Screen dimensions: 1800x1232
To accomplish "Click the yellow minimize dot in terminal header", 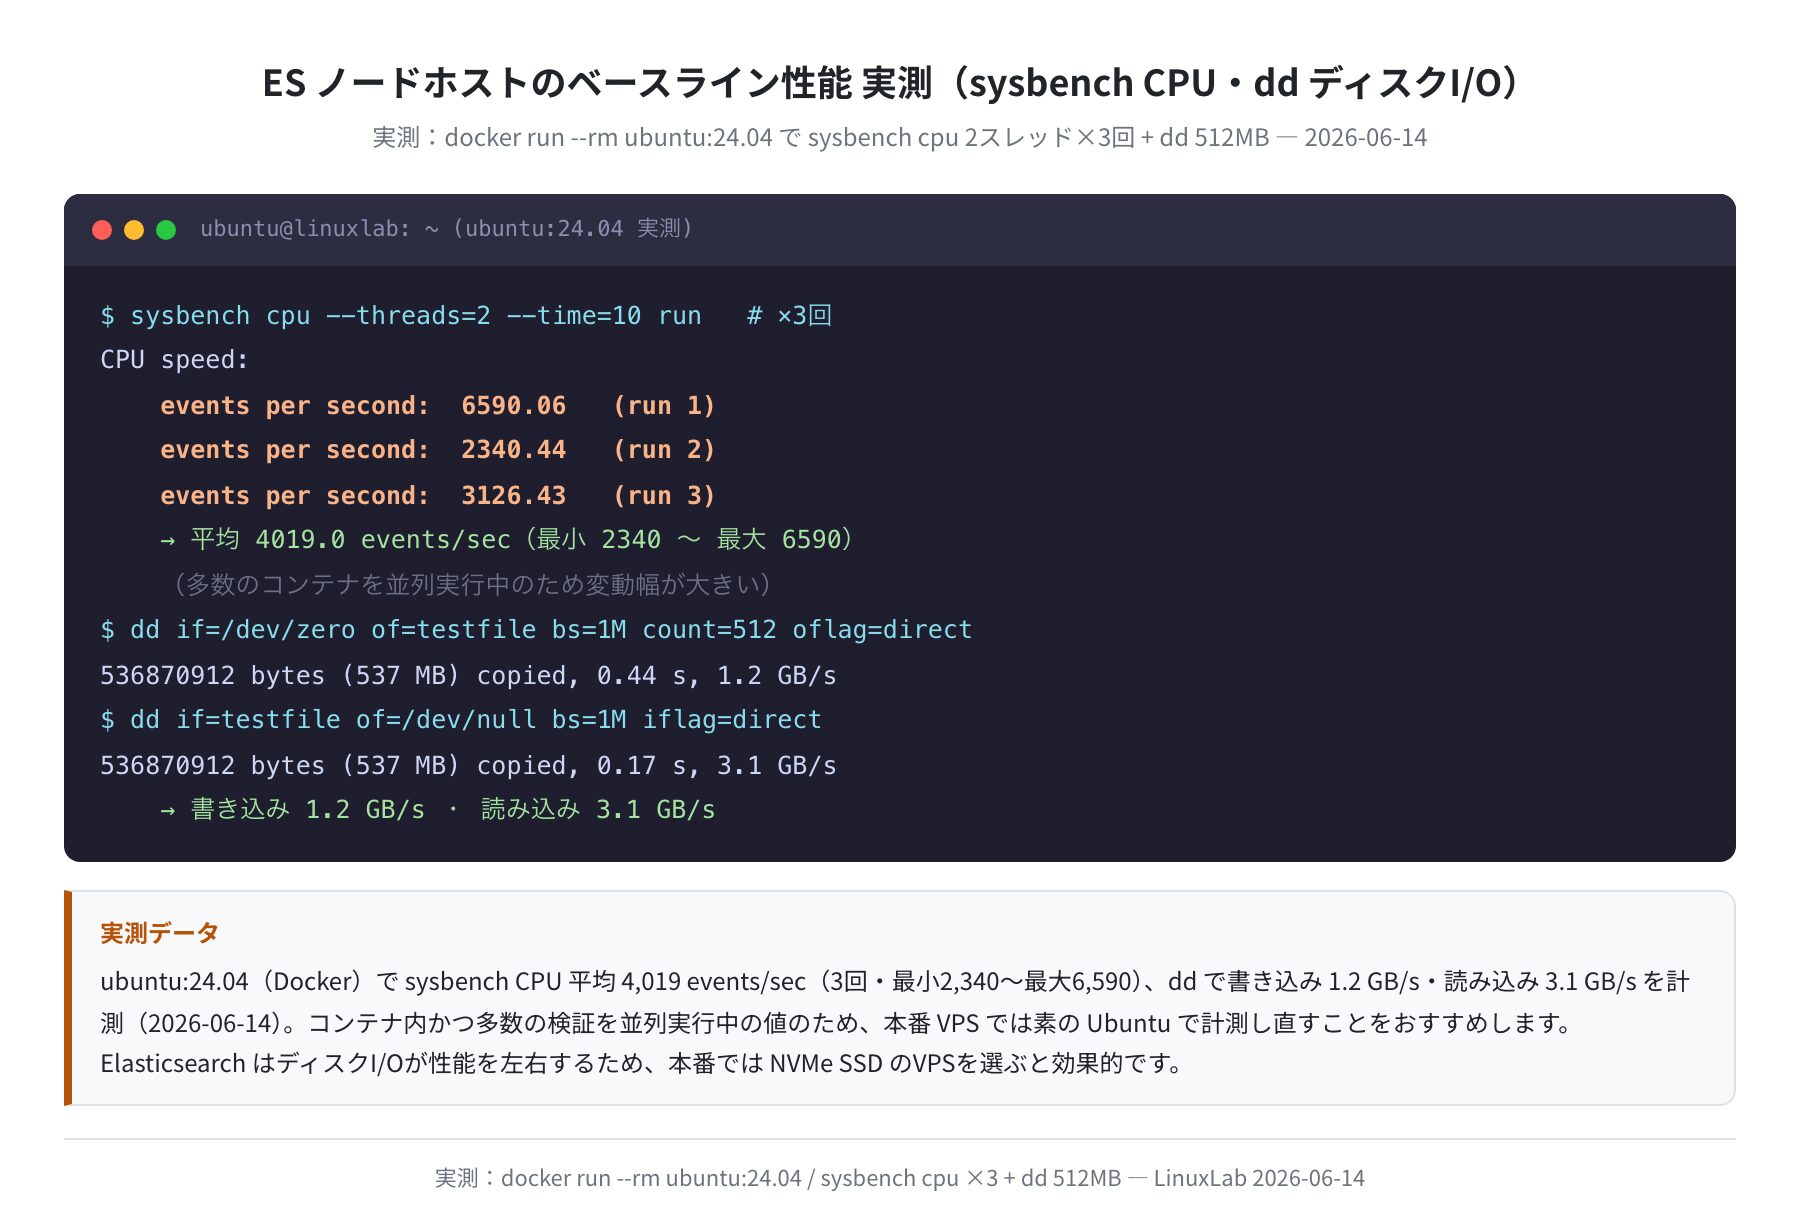I will (134, 230).
